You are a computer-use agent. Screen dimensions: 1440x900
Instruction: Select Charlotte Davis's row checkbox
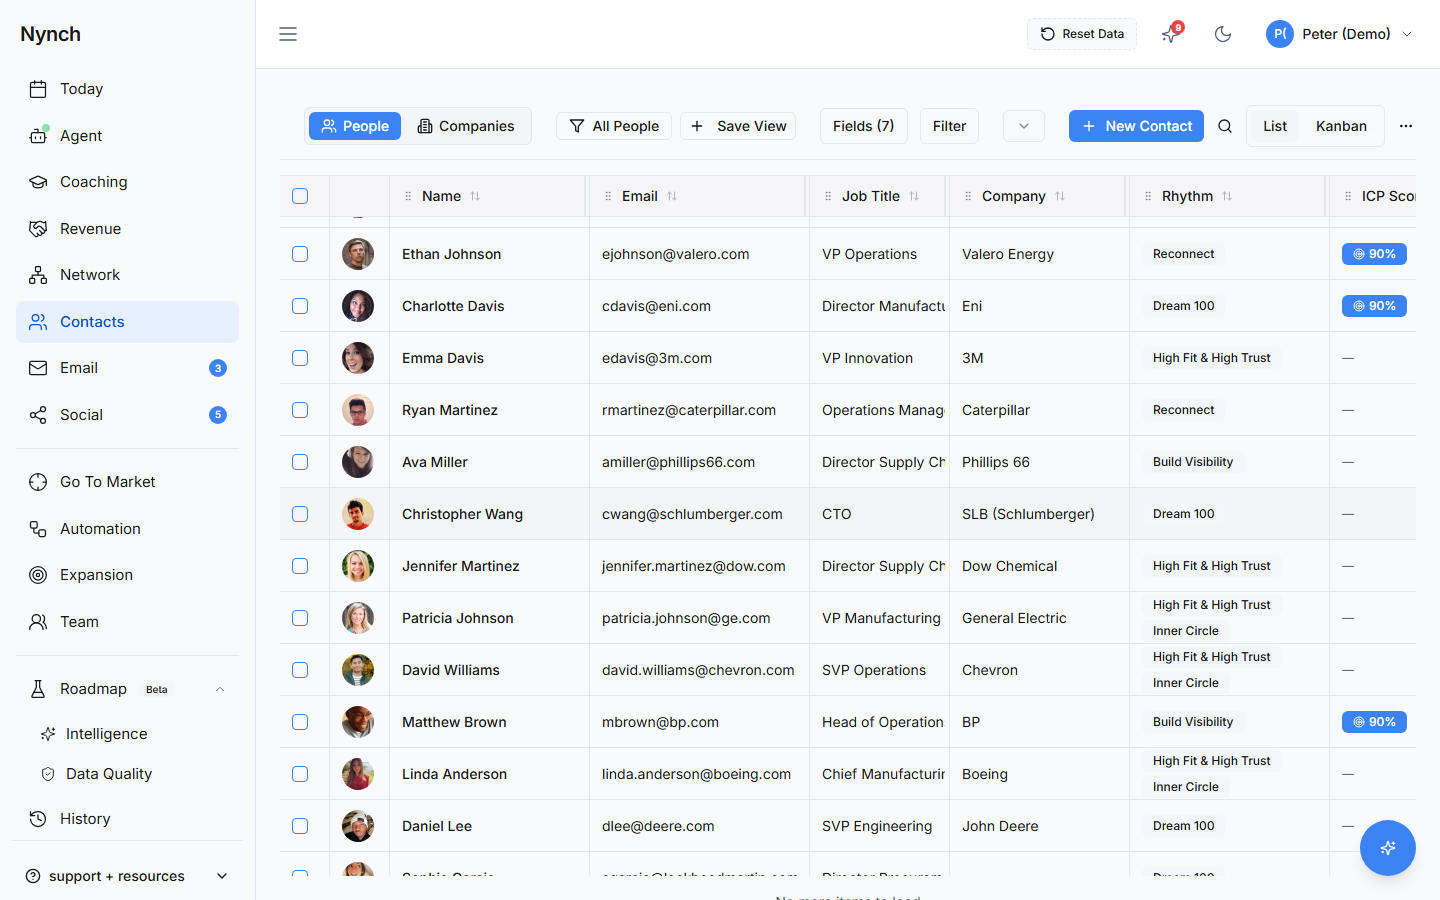point(300,306)
